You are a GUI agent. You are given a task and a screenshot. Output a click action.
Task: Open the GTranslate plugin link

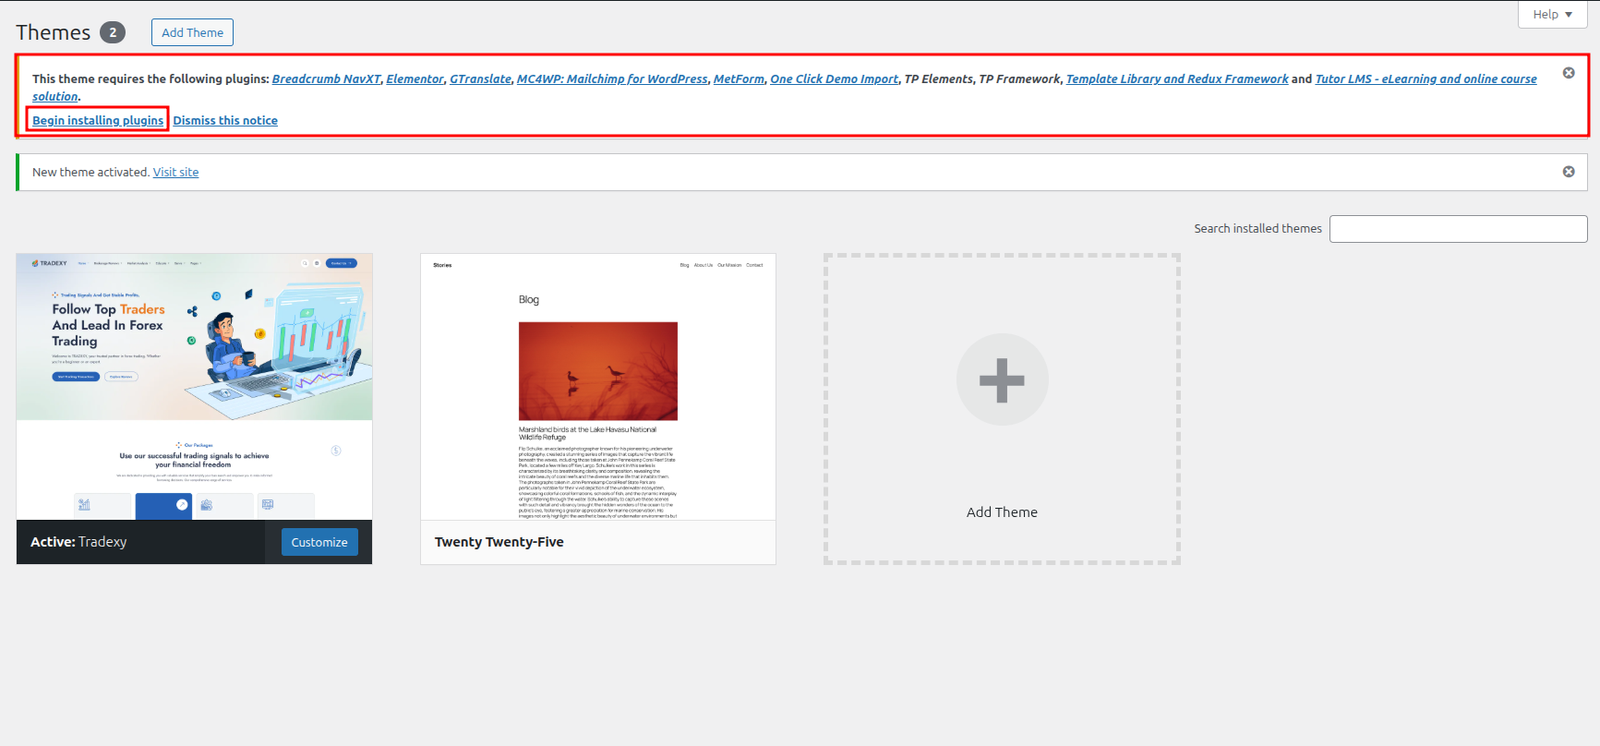pos(480,79)
